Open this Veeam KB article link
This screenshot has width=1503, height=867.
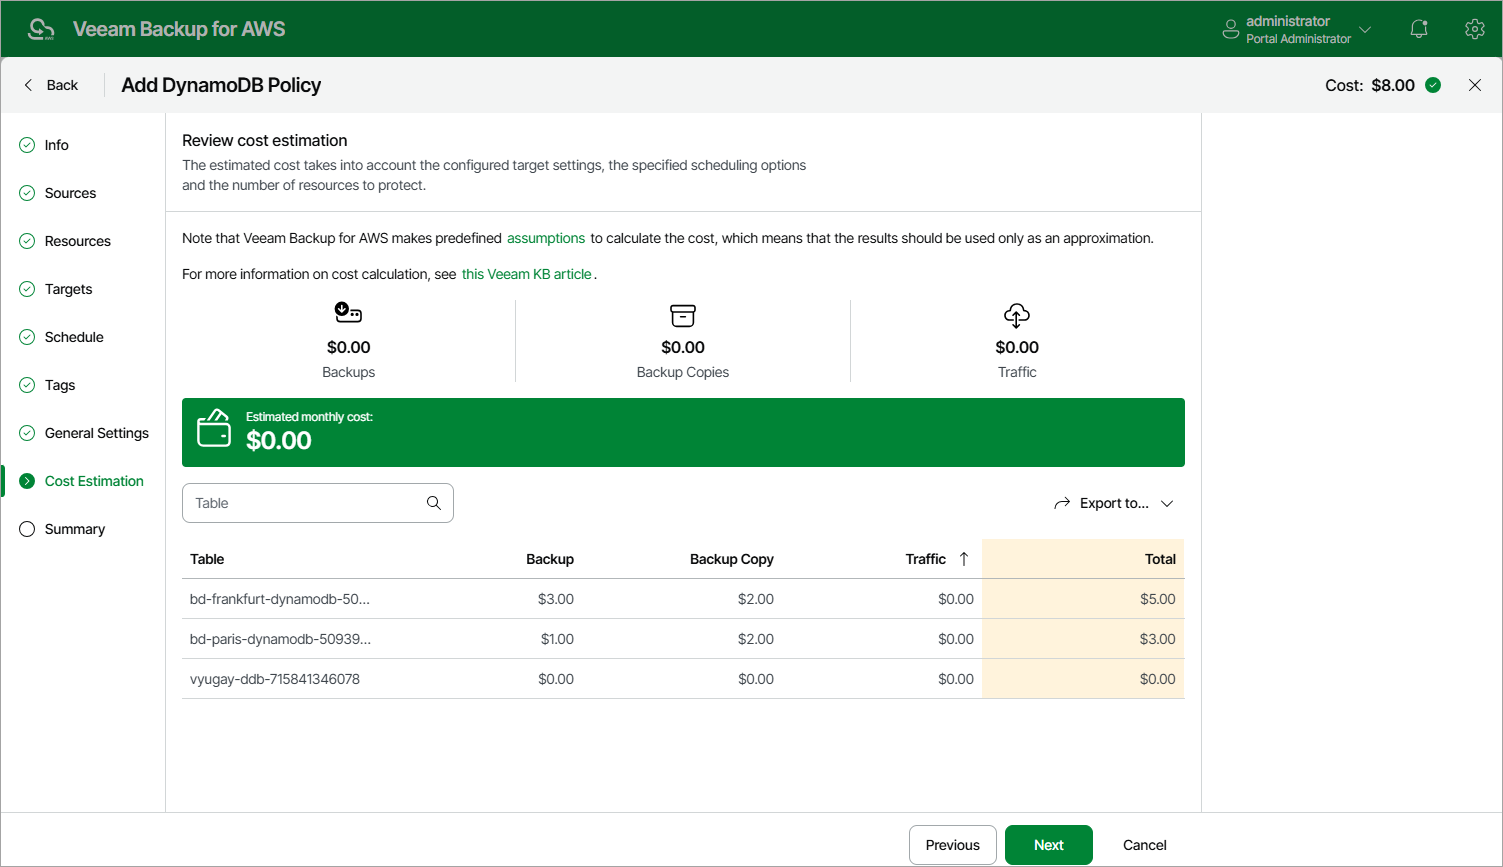coord(527,274)
